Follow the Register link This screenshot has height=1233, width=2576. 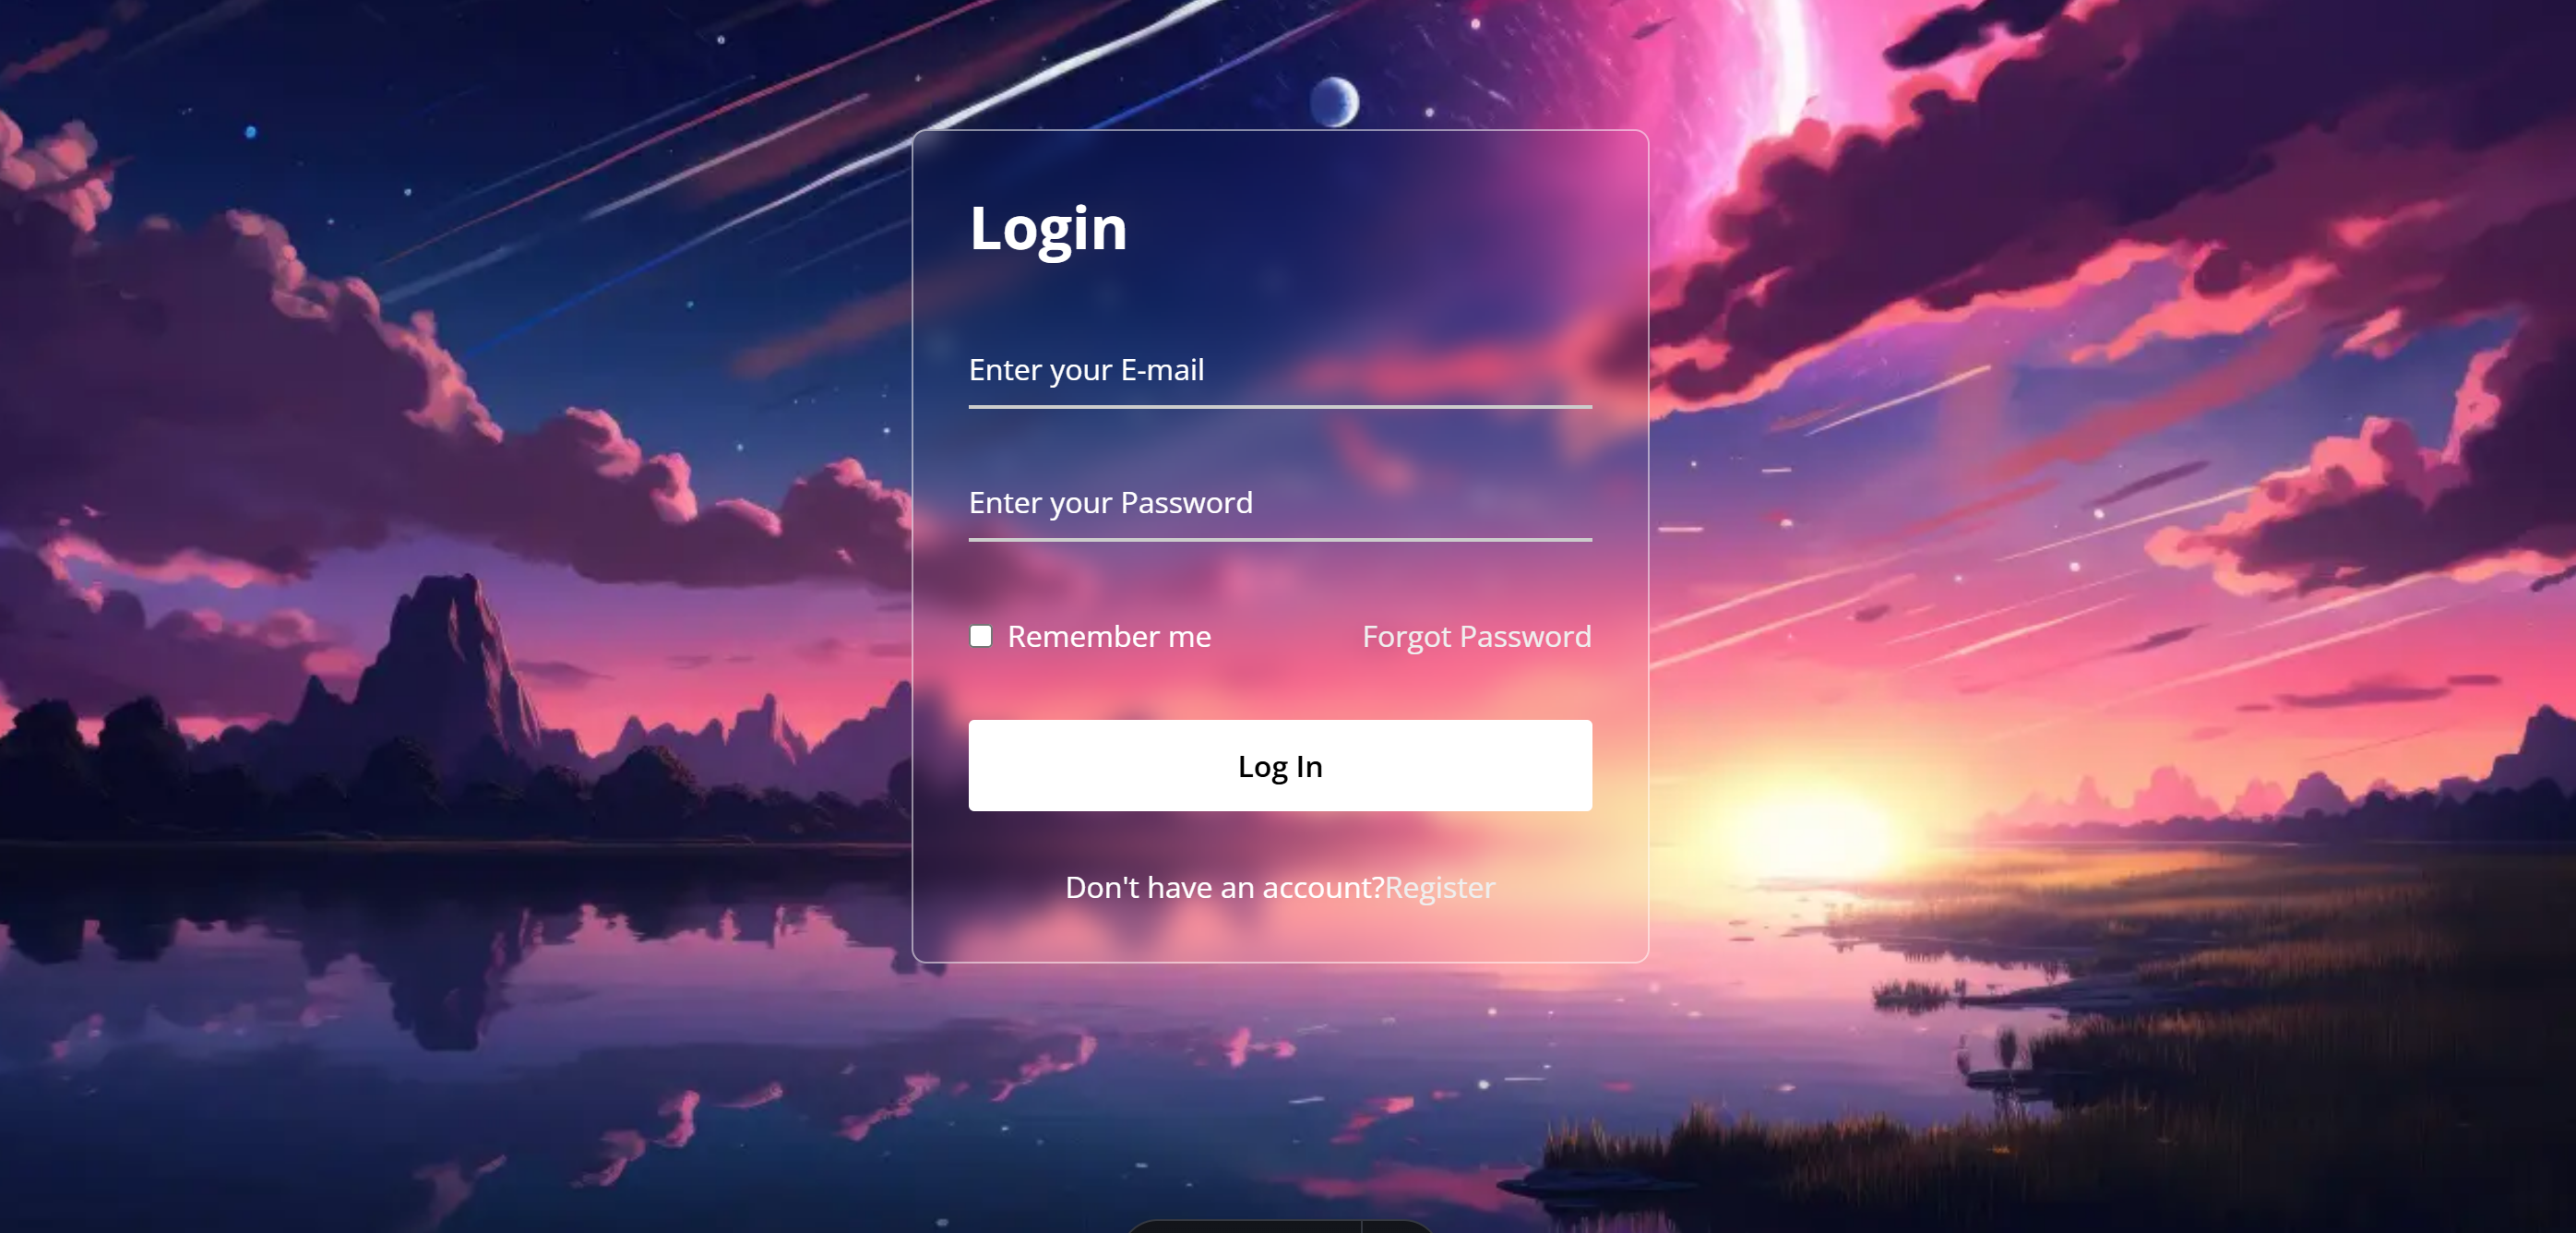click(1440, 887)
